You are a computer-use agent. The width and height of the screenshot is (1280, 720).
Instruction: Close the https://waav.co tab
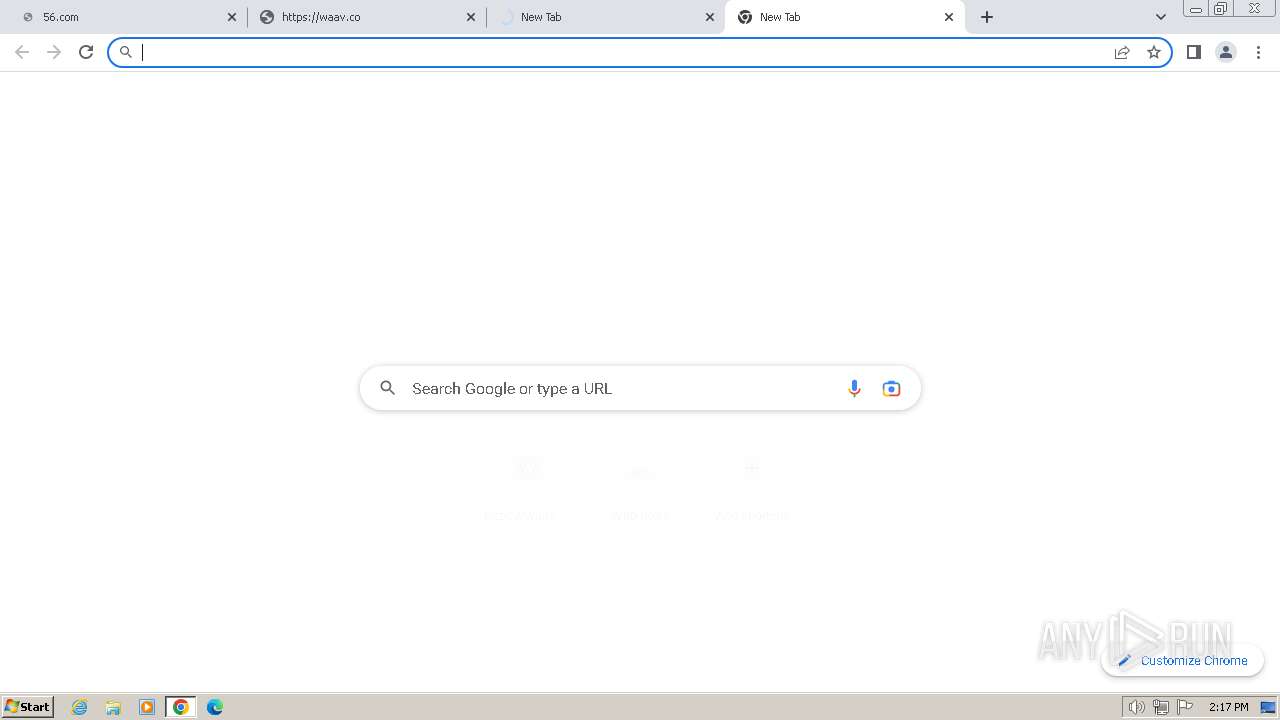click(x=471, y=17)
